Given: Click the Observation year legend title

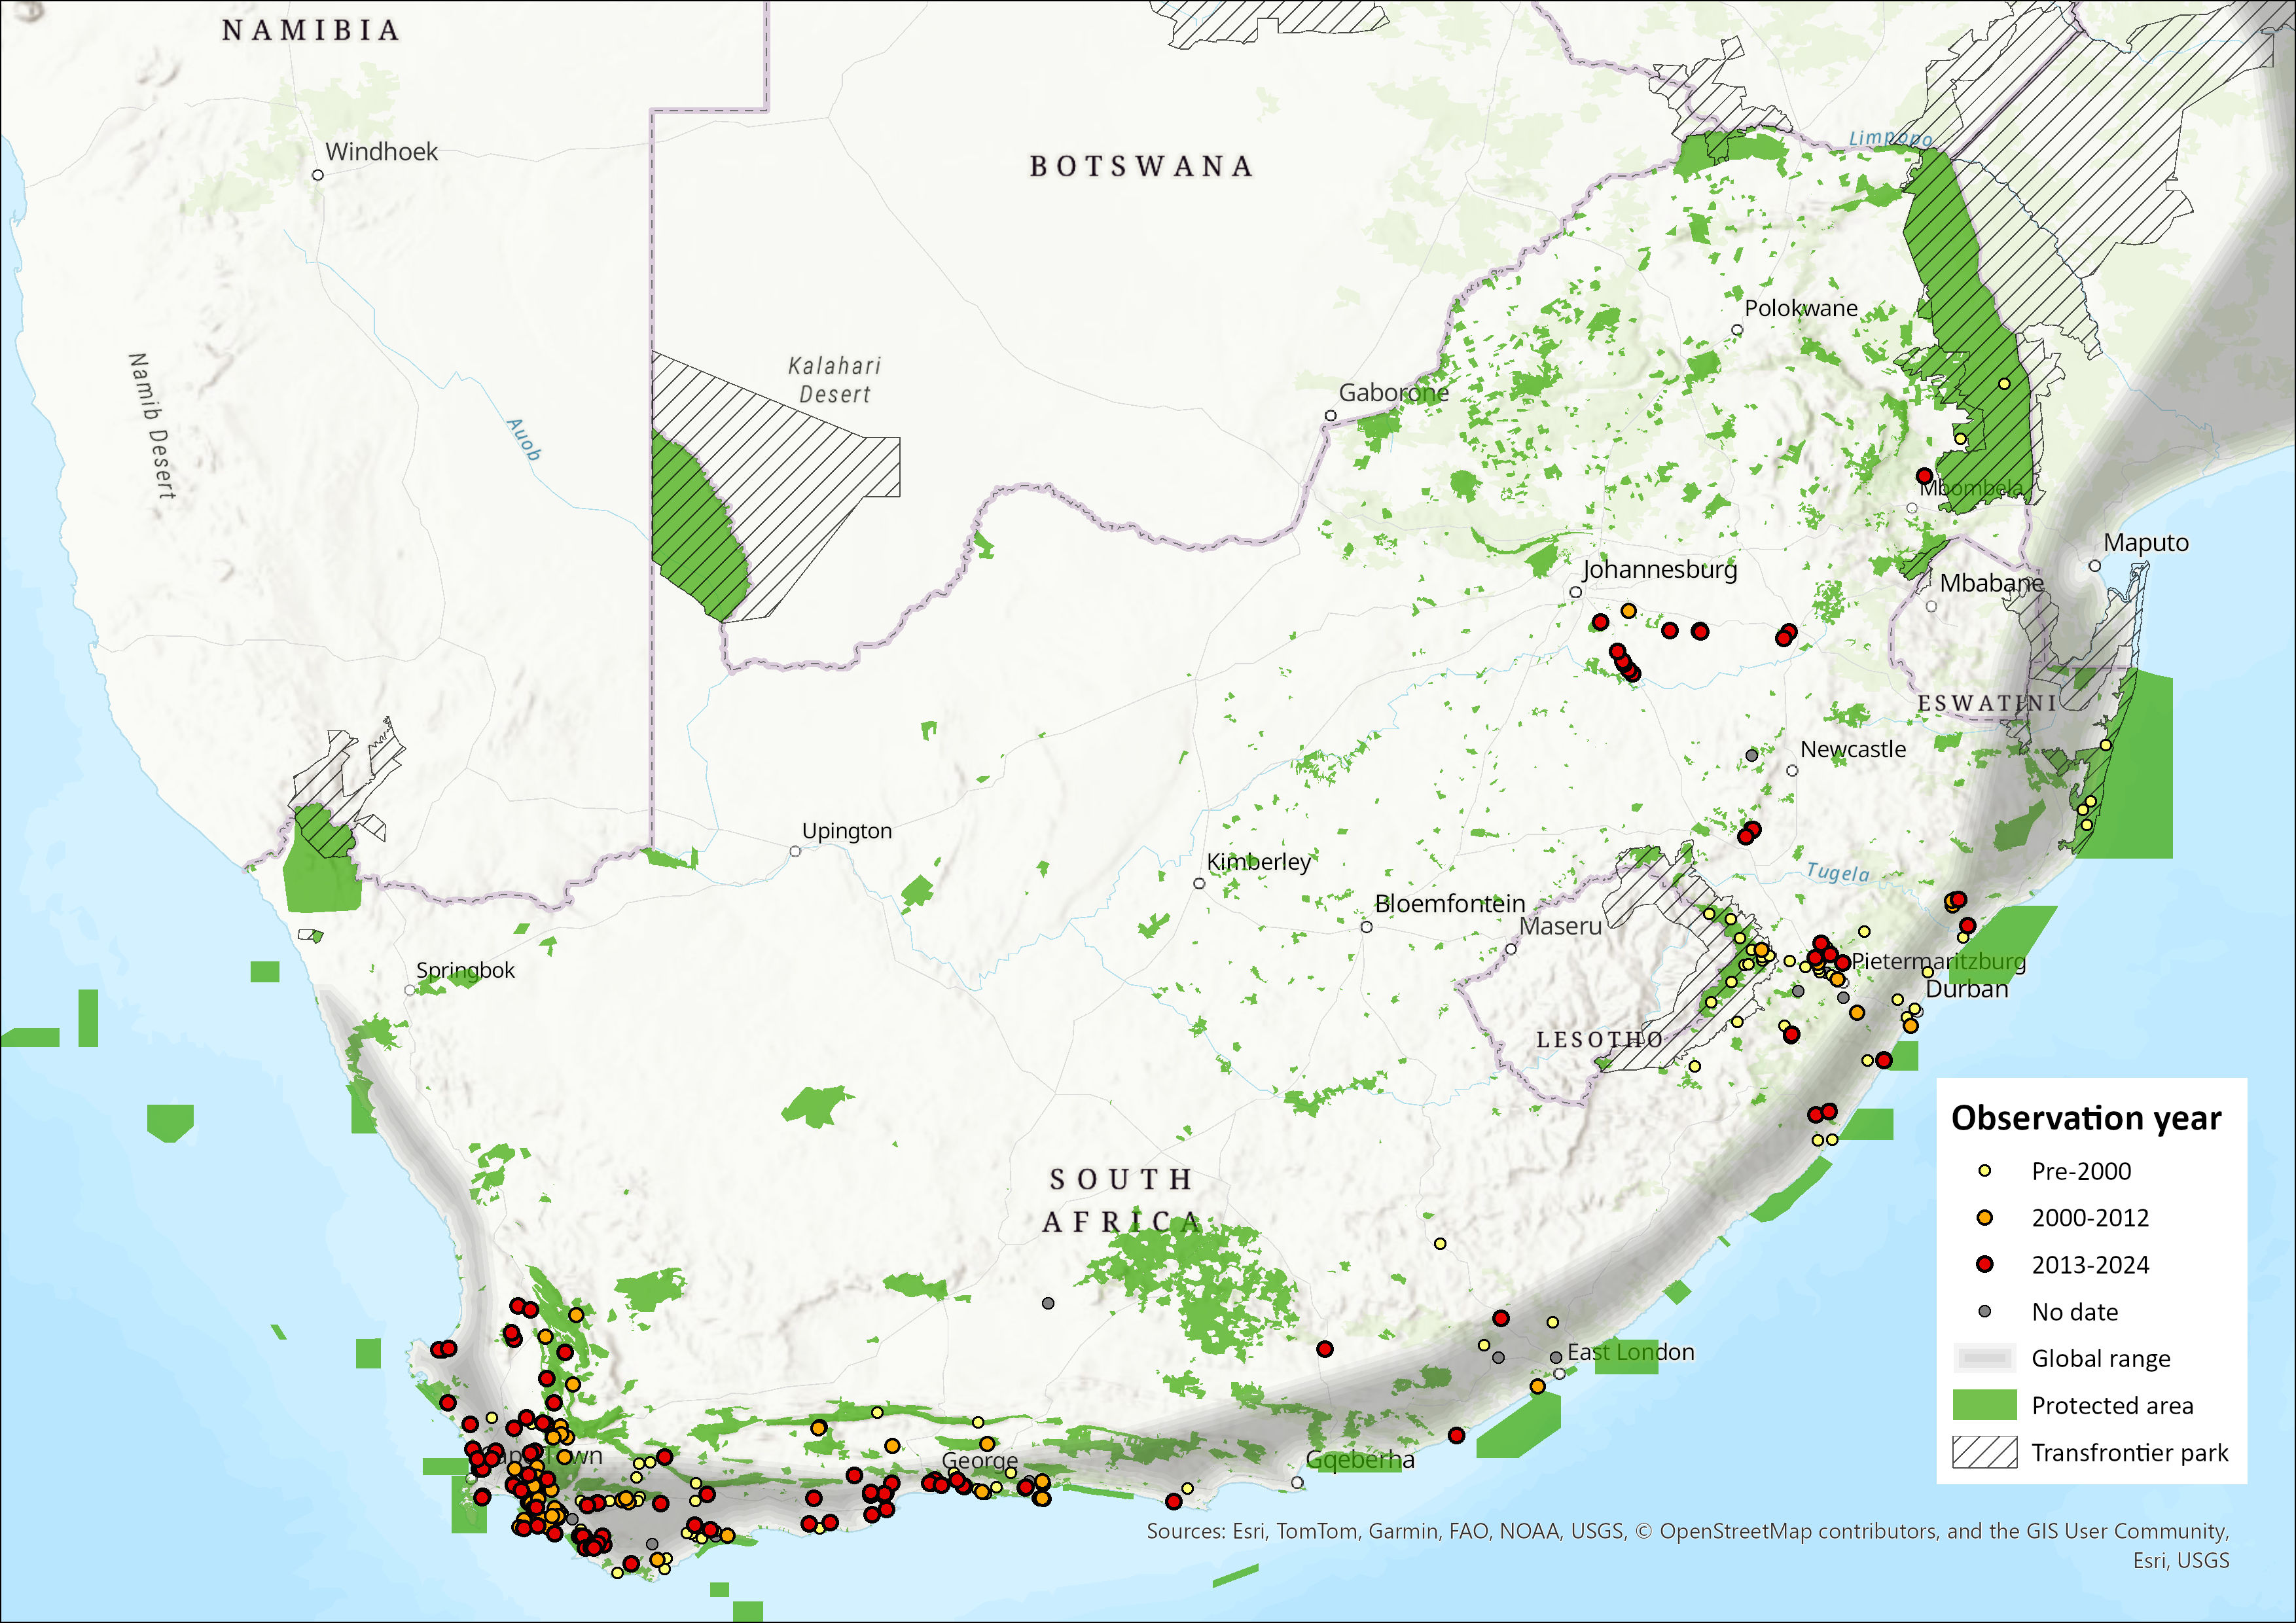Looking at the screenshot, I should [x=2086, y=1118].
